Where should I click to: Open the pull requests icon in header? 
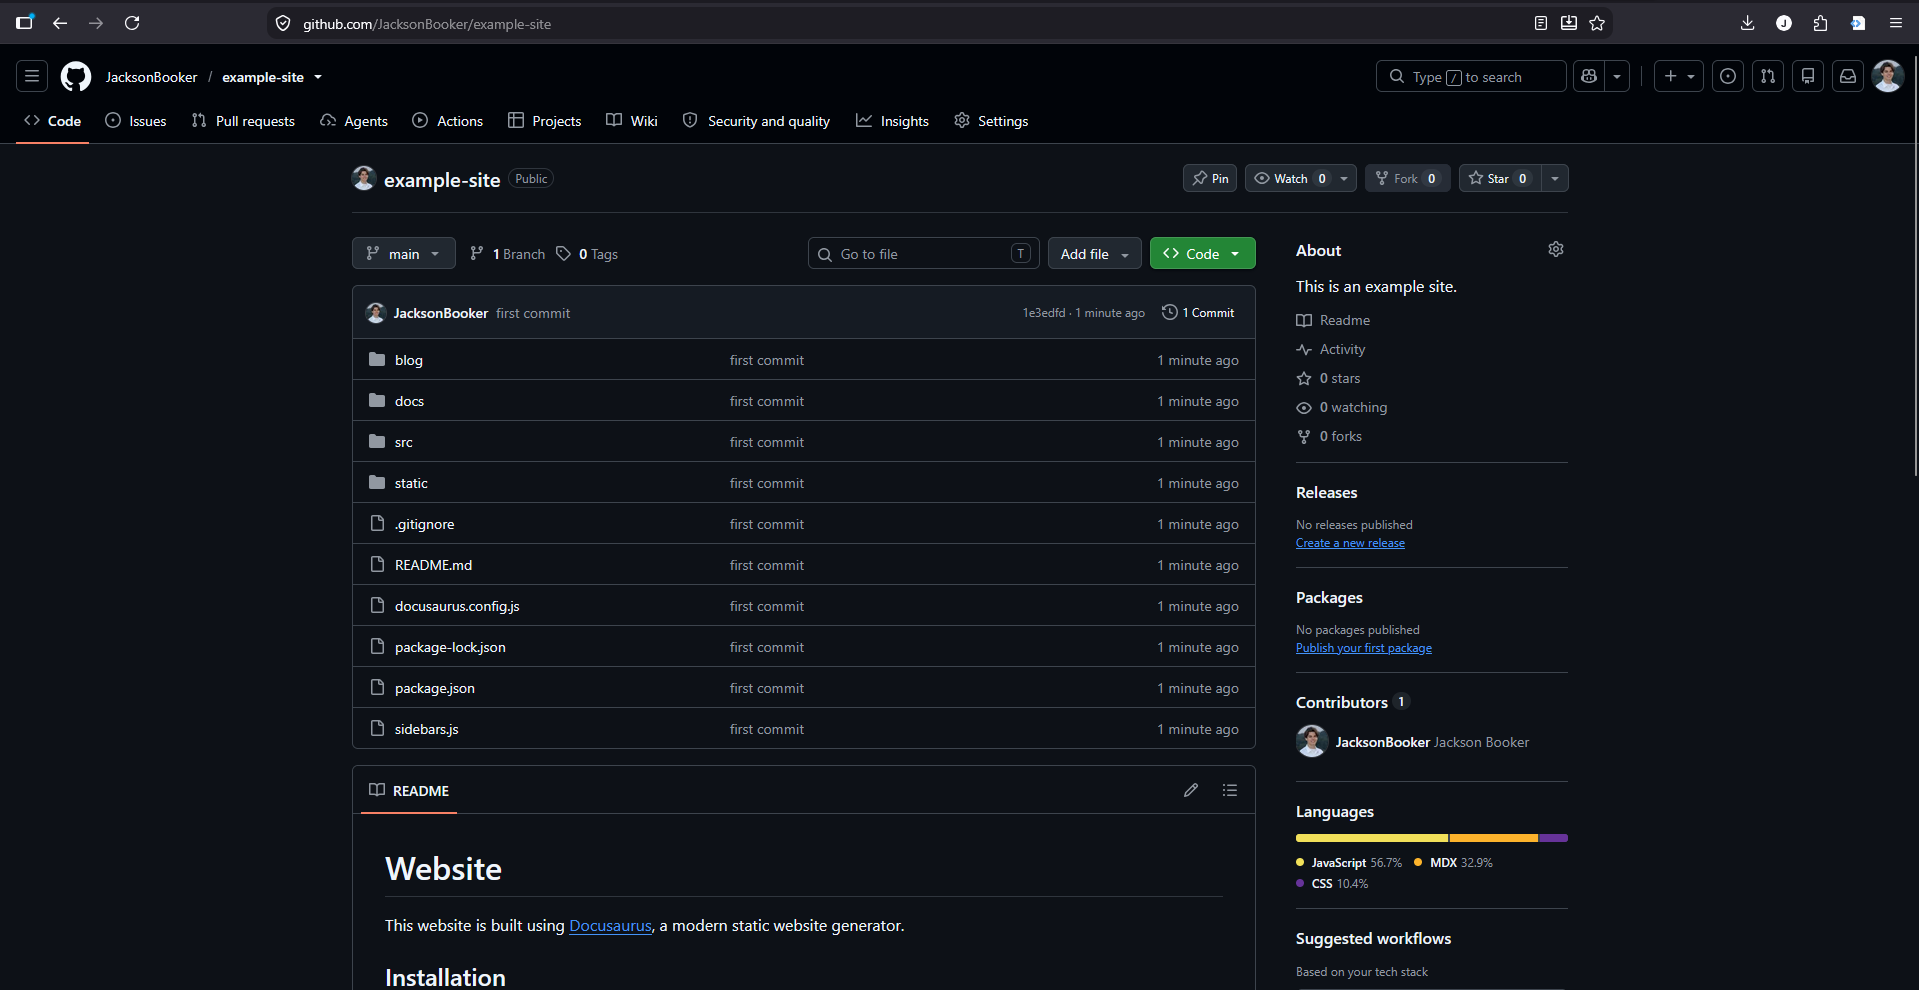1768,76
